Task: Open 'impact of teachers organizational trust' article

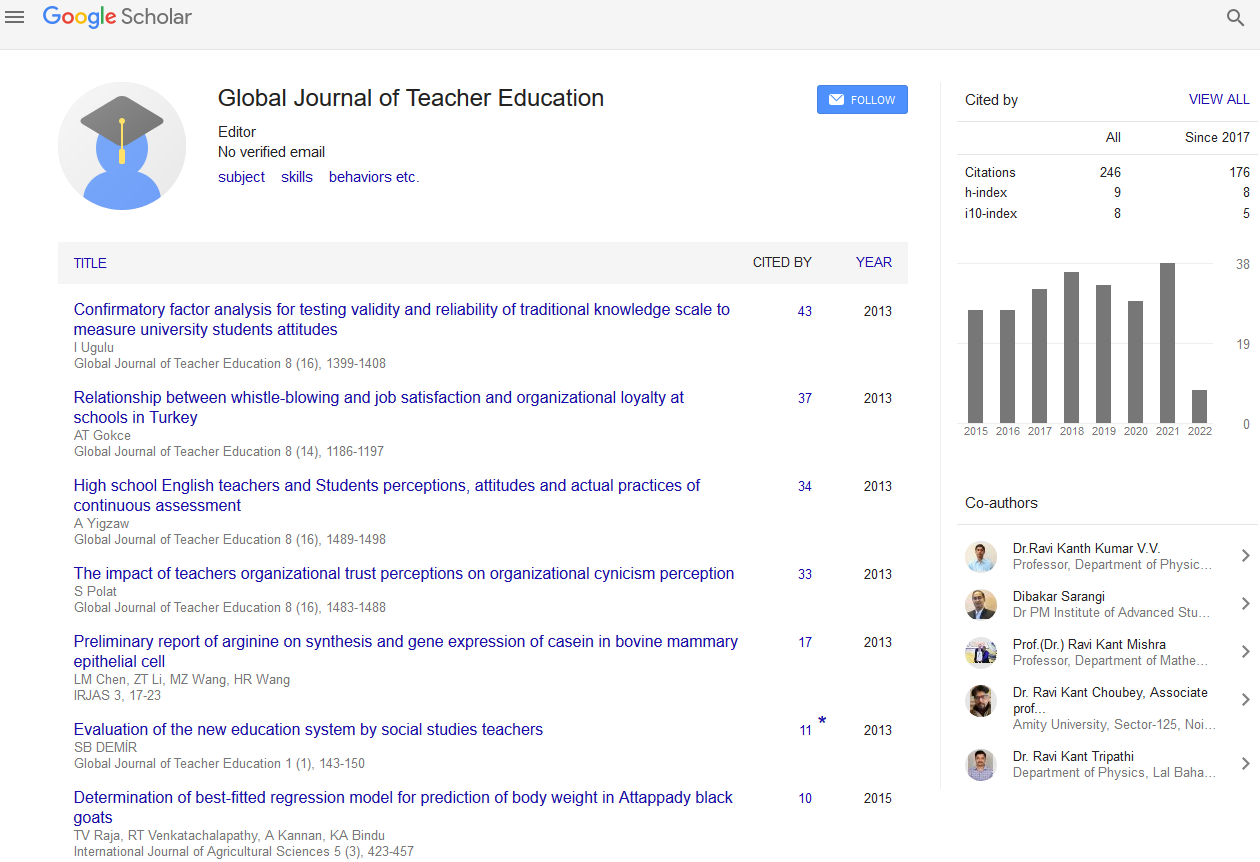Action: [404, 573]
